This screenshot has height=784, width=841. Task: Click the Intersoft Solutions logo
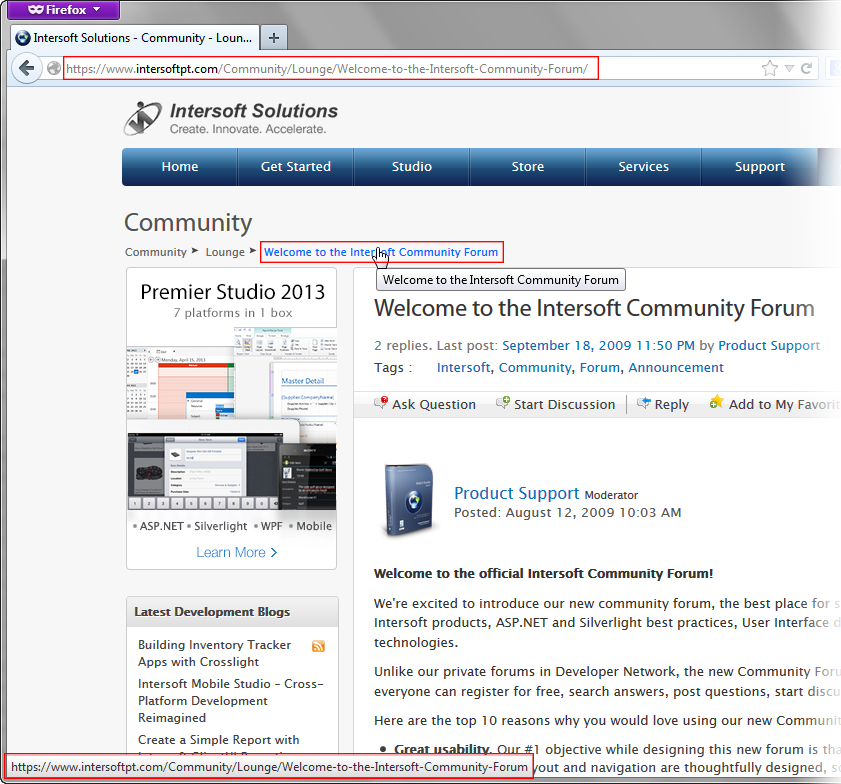point(231,119)
